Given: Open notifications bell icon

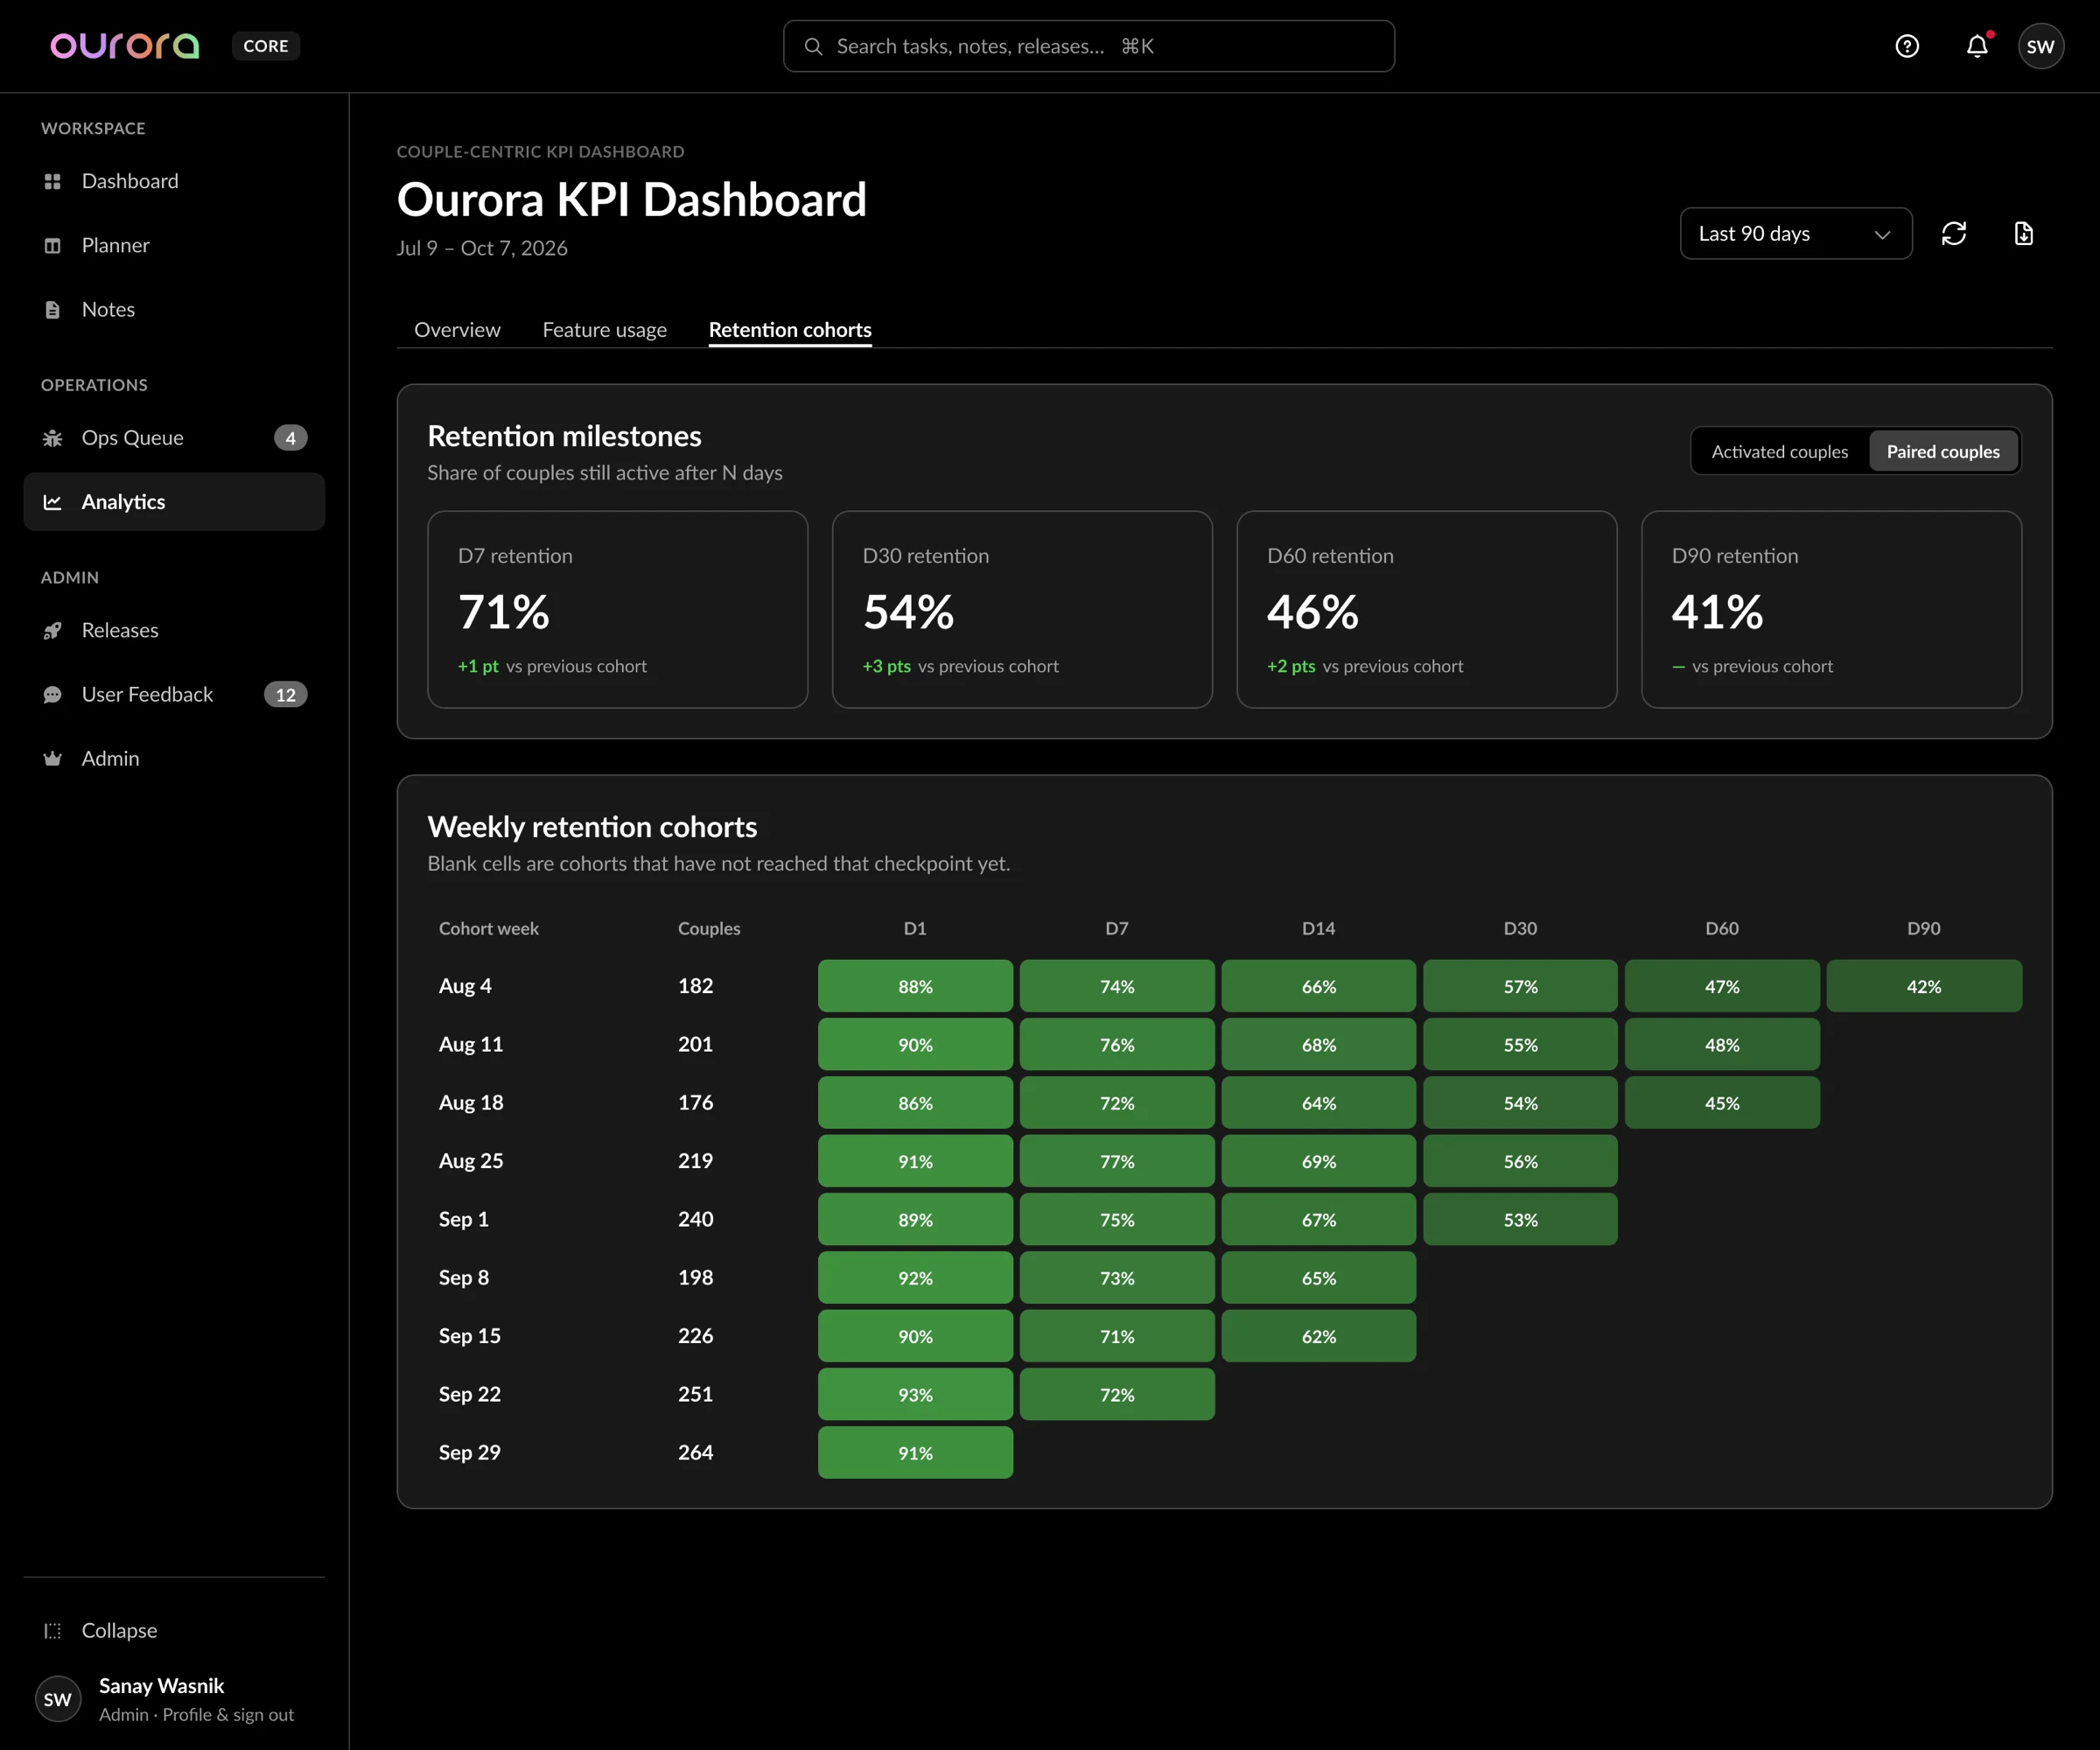Looking at the screenshot, I should [1977, 46].
